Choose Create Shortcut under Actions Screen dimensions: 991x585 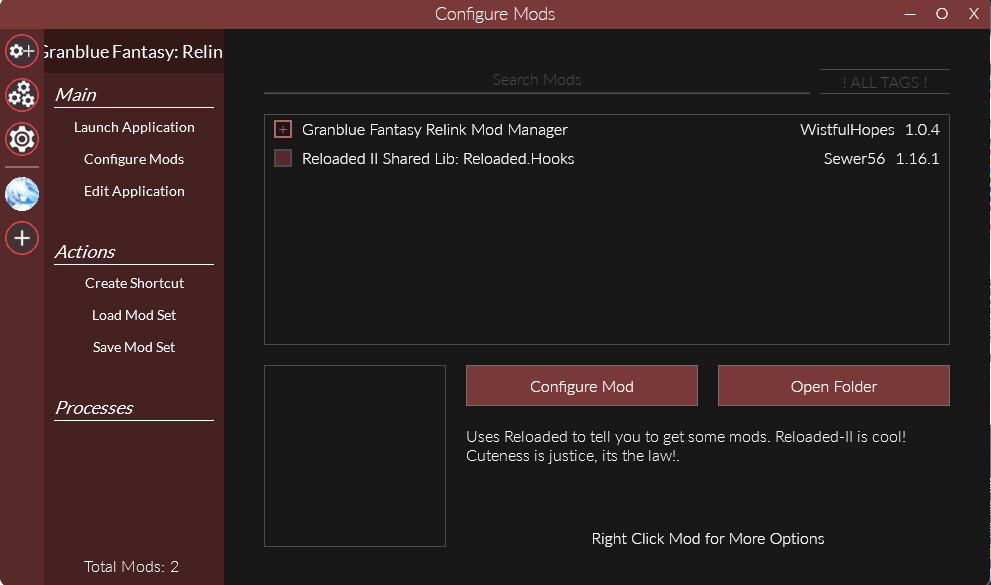(134, 283)
